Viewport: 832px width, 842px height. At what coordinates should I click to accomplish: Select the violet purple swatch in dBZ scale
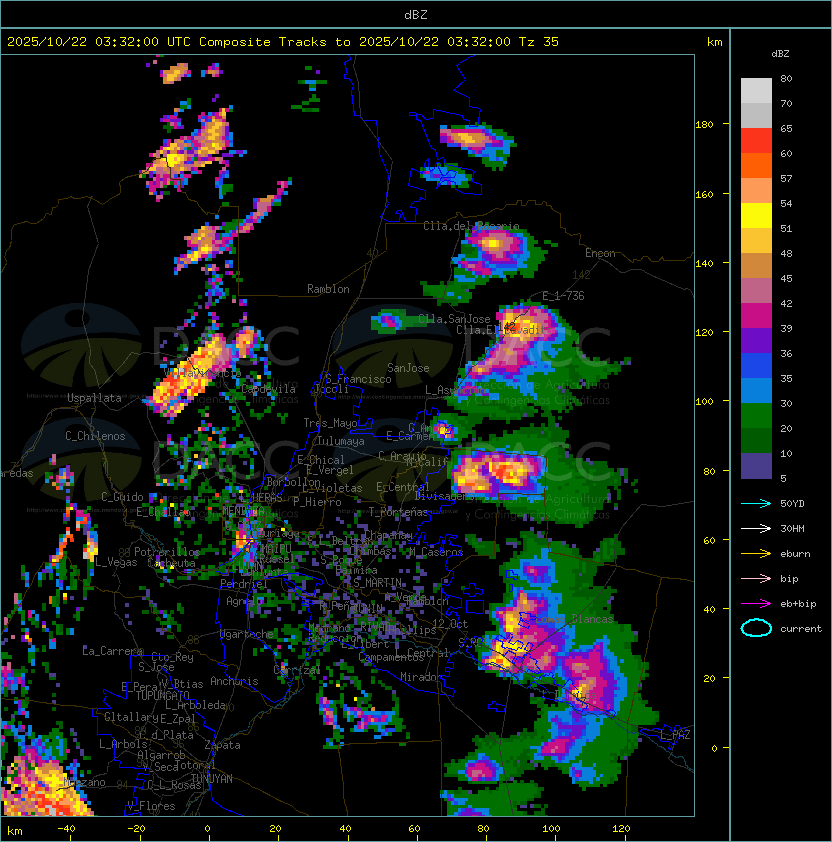(756, 341)
